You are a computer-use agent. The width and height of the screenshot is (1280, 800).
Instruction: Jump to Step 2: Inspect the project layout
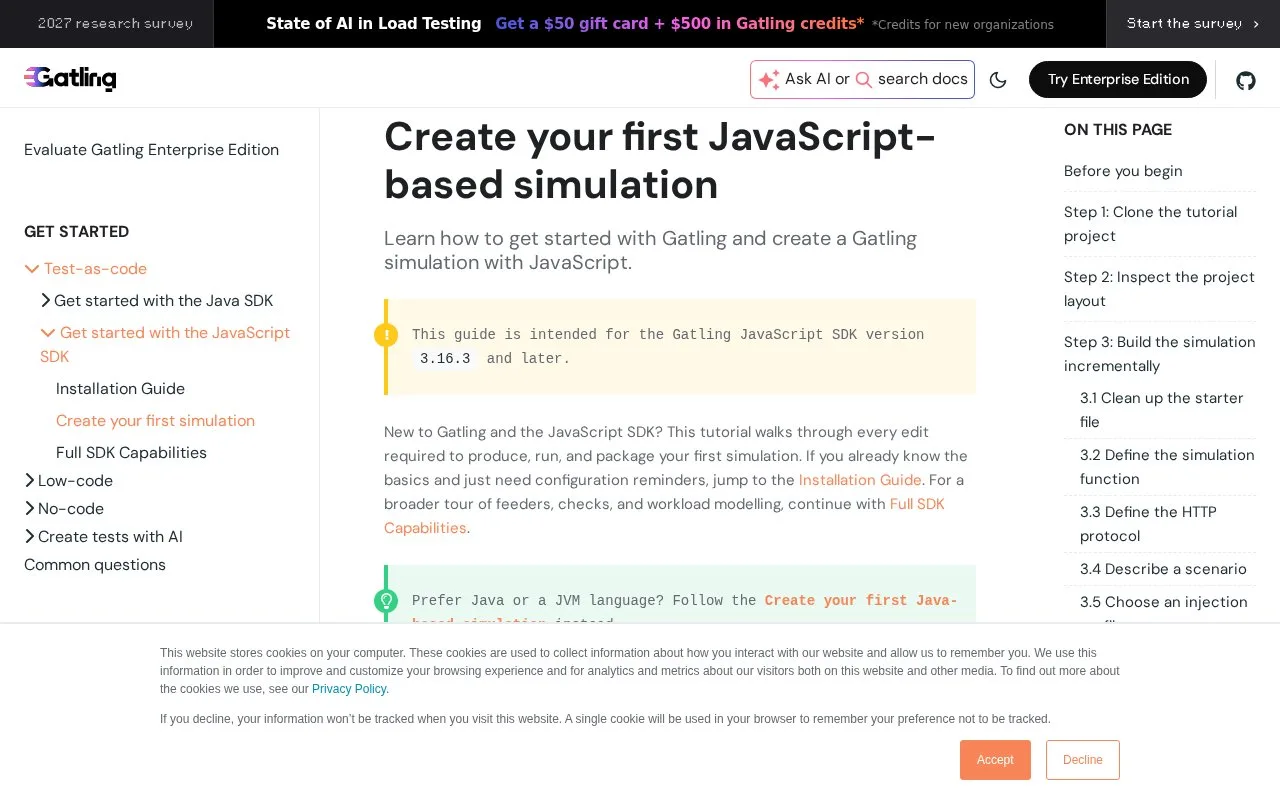coord(1159,289)
